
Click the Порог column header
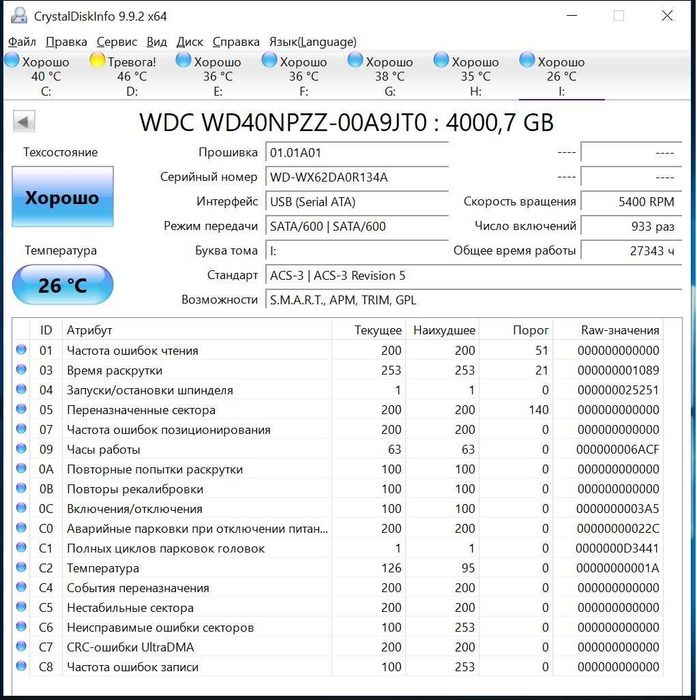point(516,330)
